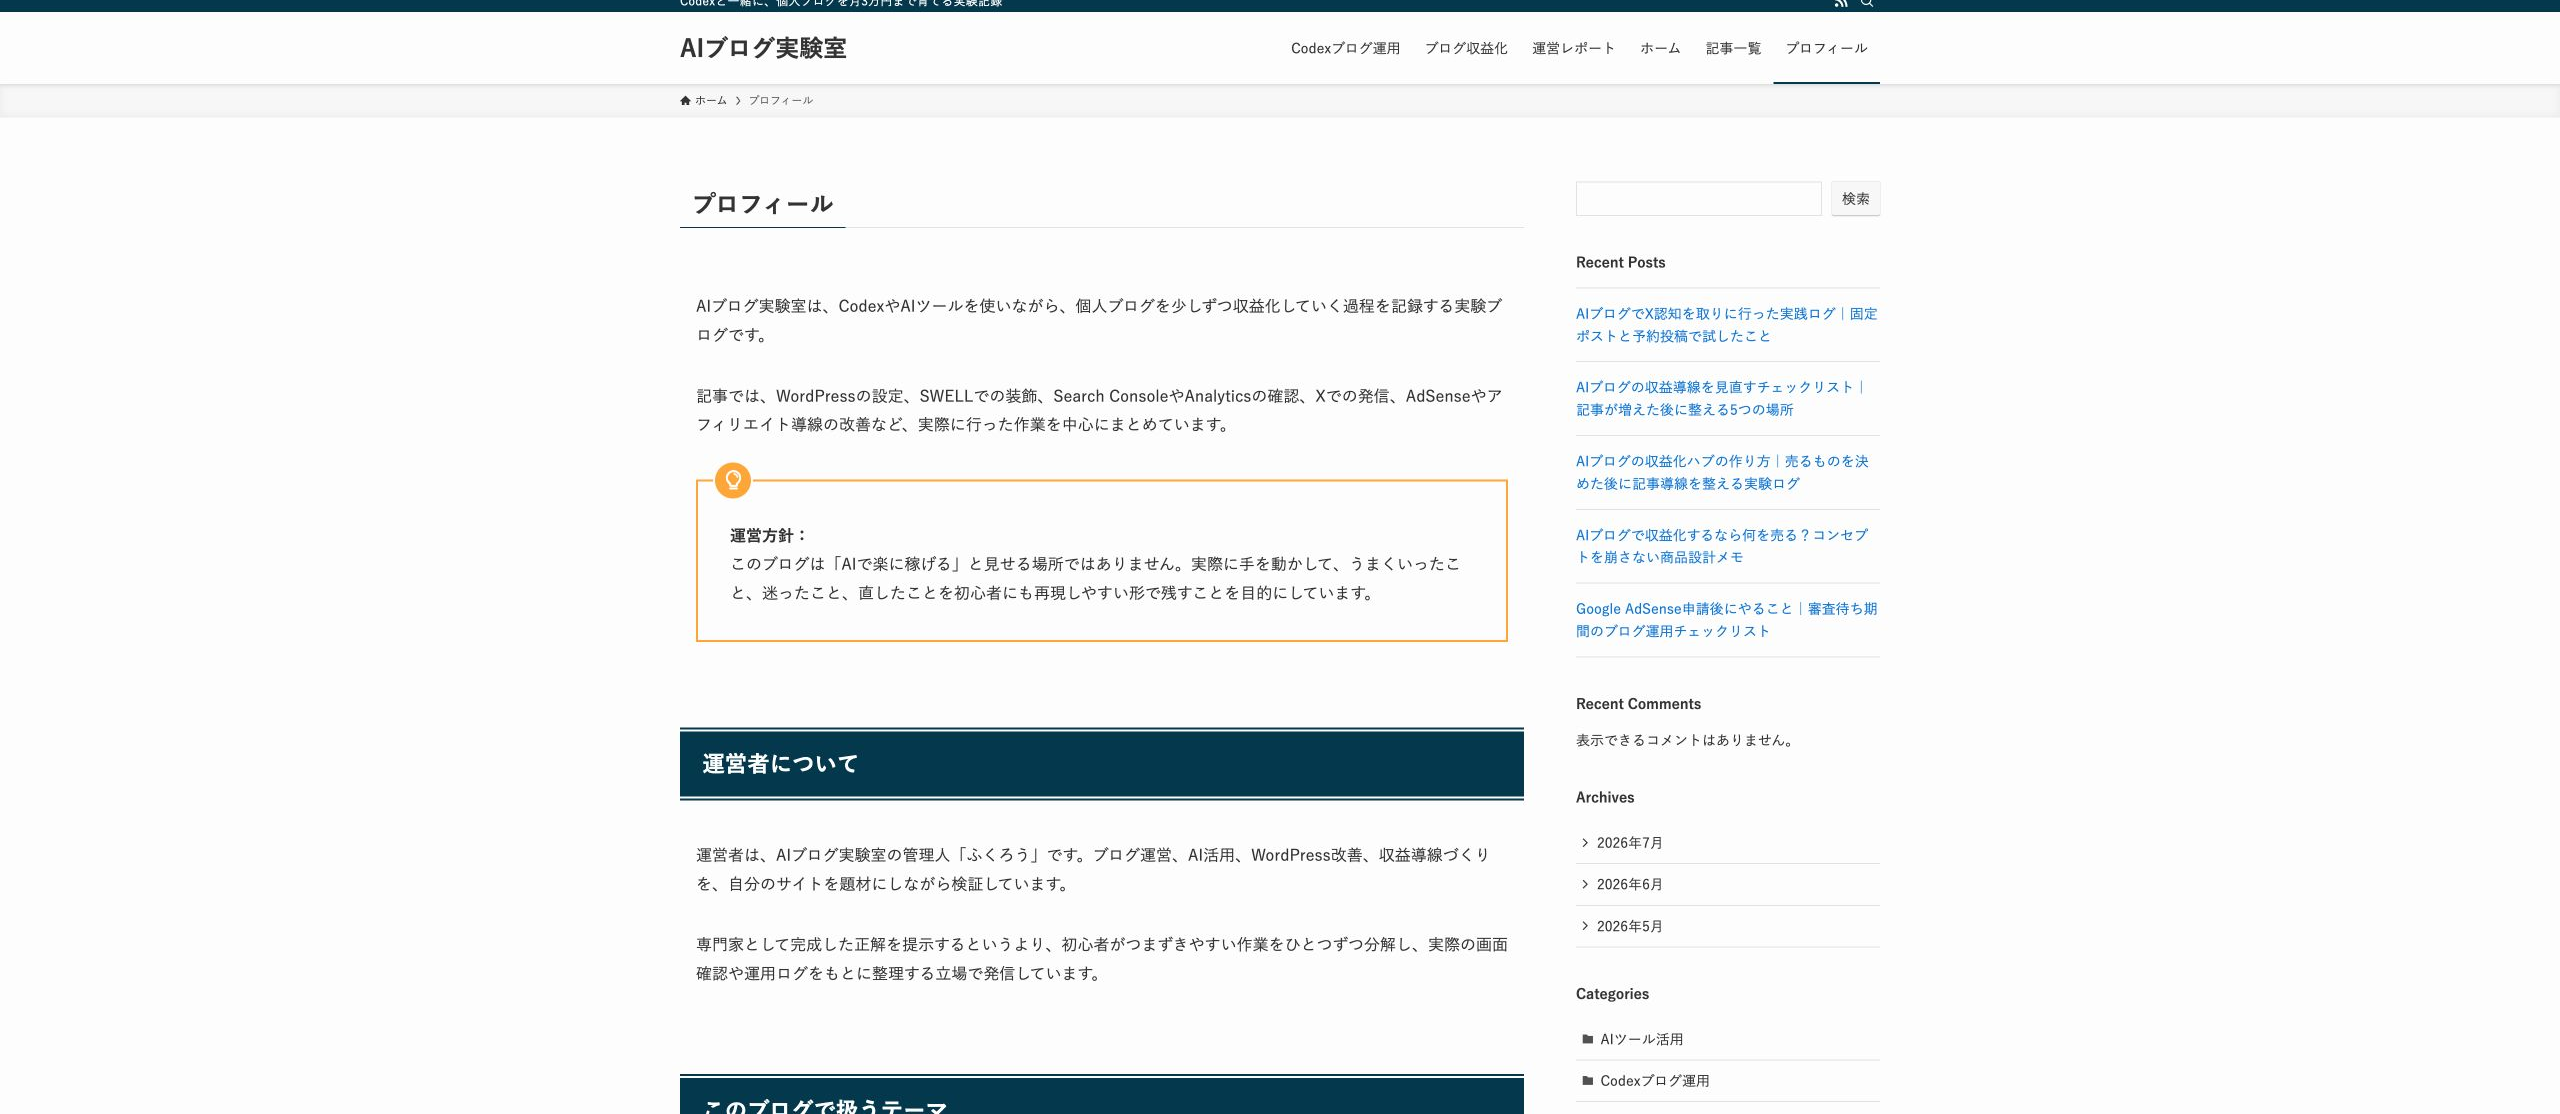Click the 表示できるコメントはありません text

[1686, 740]
